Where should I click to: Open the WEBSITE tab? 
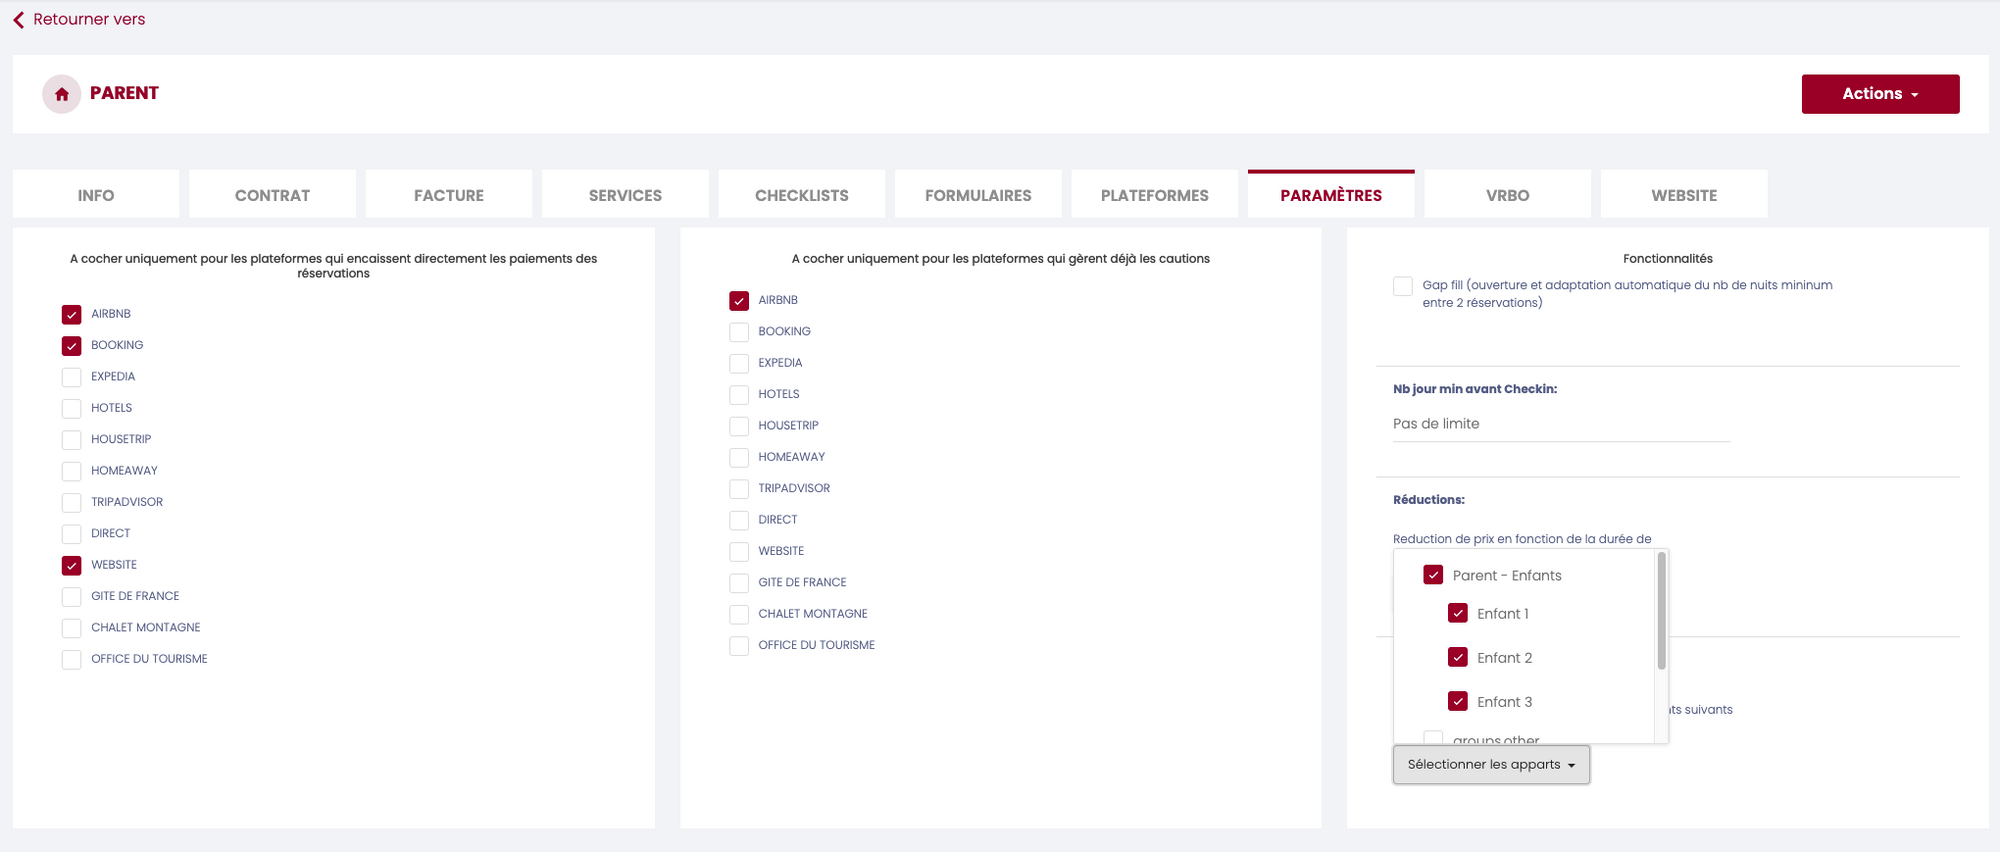click(1683, 195)
